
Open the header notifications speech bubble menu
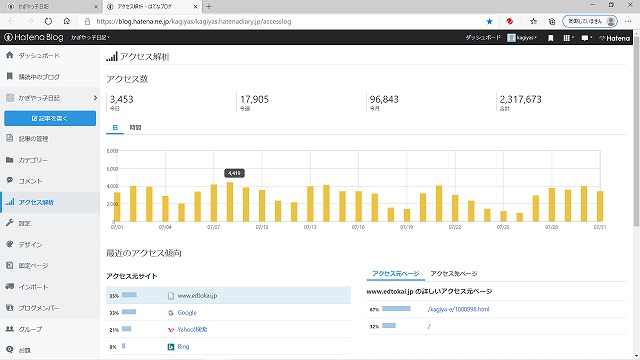(587, 38)
